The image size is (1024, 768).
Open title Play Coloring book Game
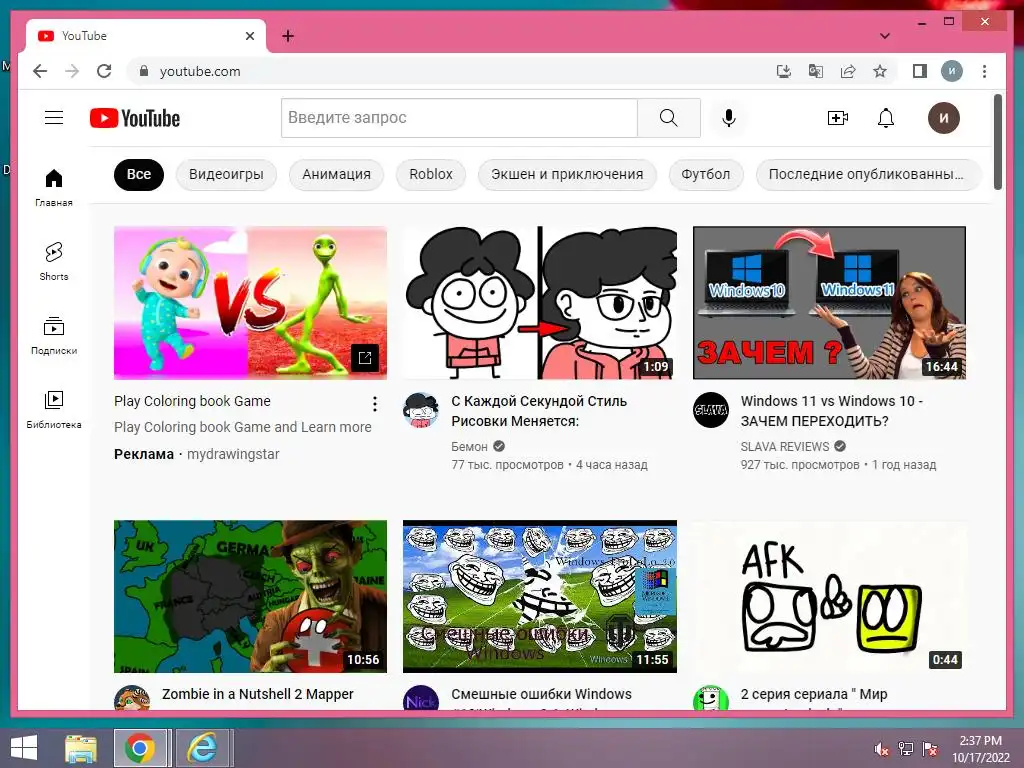coord(192,401)
